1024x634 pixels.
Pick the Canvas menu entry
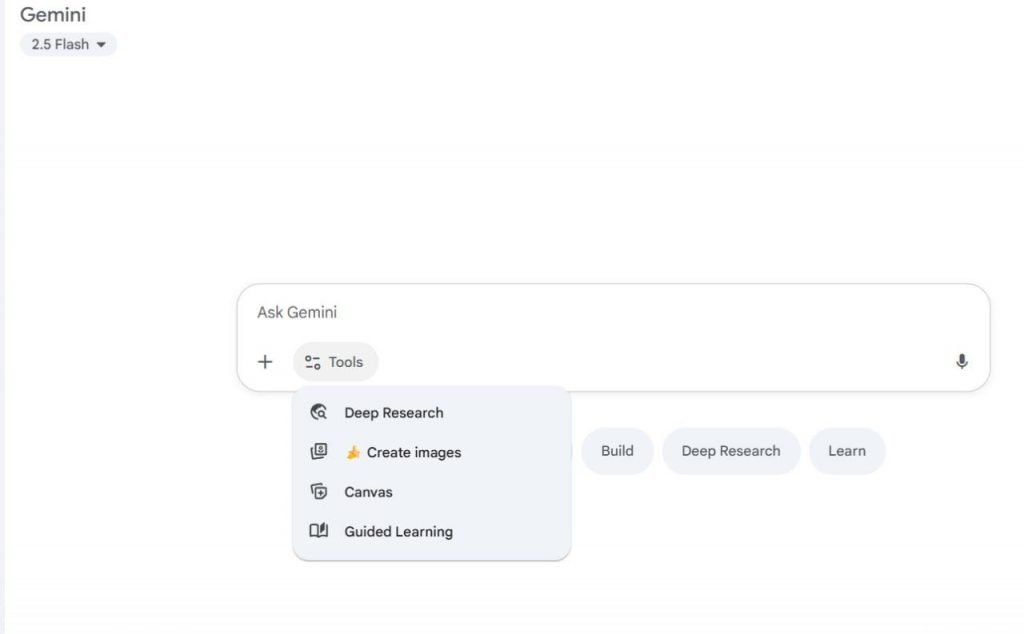click(369, 492)
